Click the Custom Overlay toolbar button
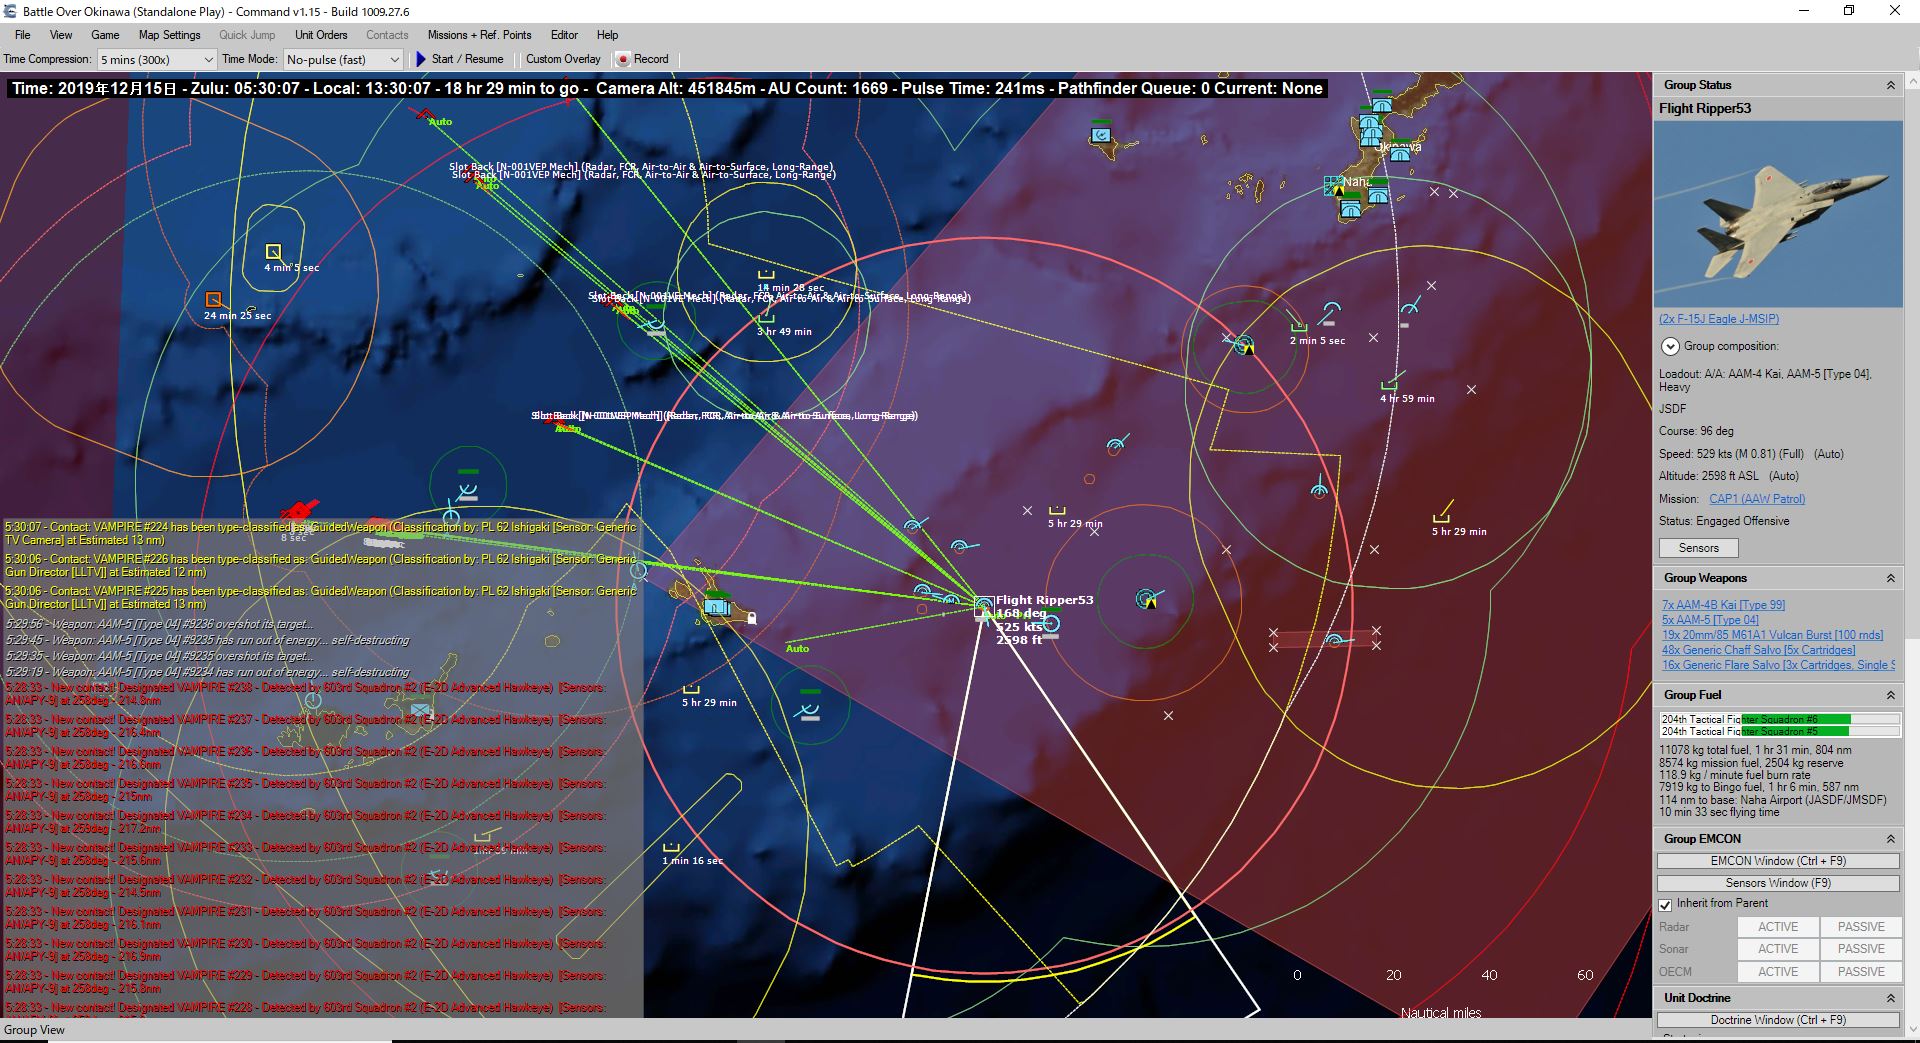 click(563, 59)
